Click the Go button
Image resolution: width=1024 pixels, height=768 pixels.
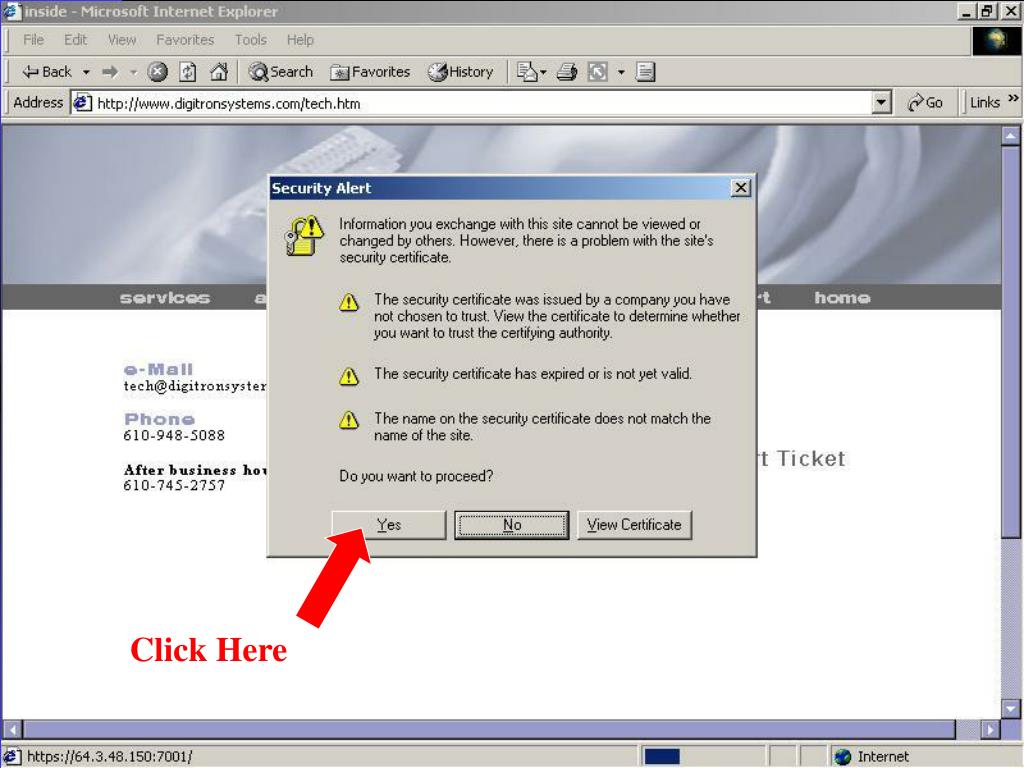(925, 103)
